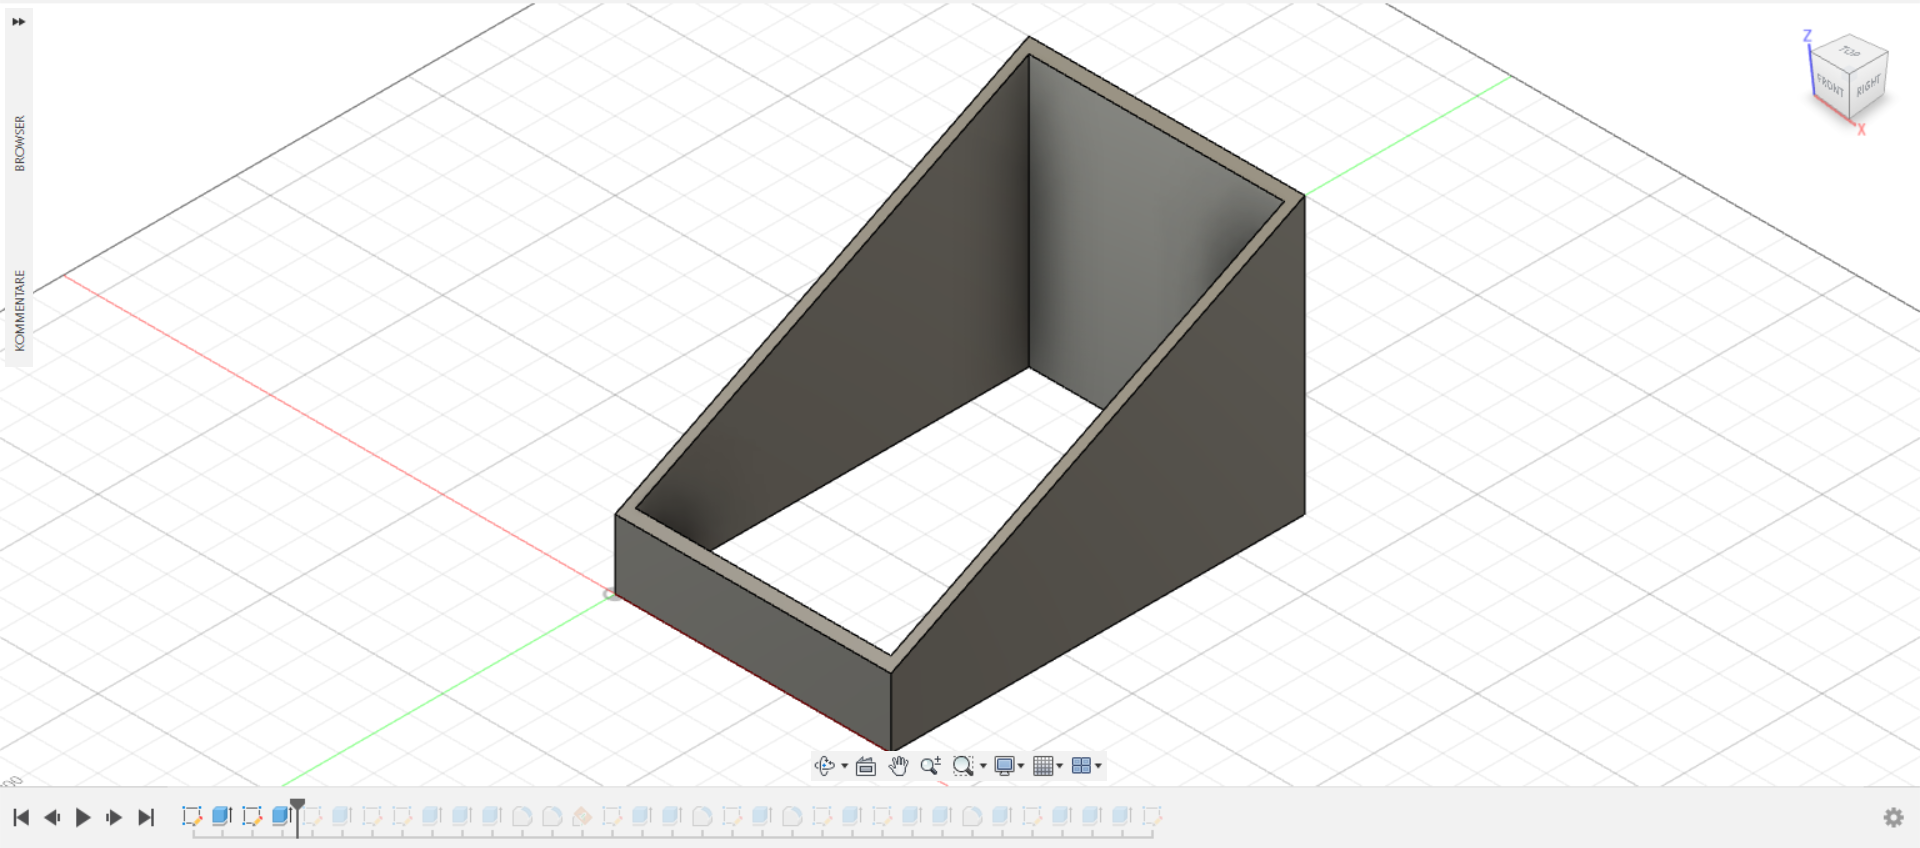The image size is (1920, 848).
Task: Click the RIGHT face of ViewCube
Action: coord(1868,85)
